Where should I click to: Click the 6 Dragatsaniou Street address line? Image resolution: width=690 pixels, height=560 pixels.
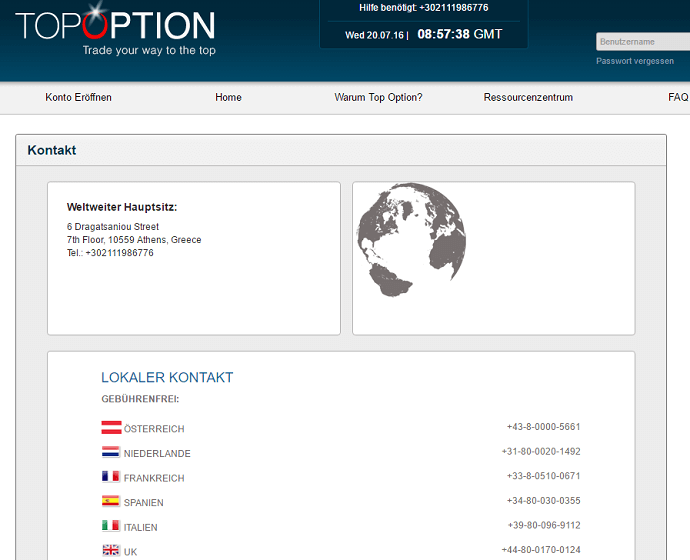(113, 227)
